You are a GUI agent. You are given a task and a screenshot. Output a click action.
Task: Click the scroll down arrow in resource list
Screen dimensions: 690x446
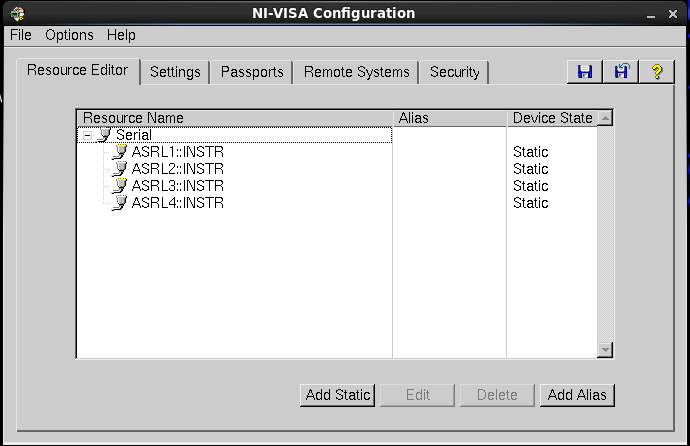604,349
